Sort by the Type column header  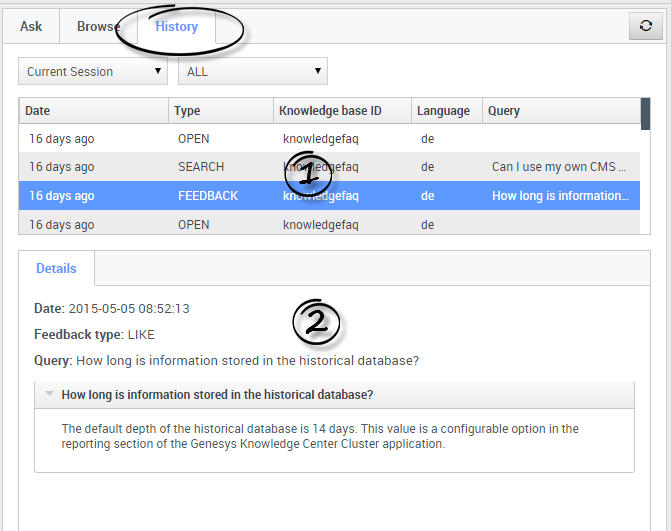click(220, 111)
